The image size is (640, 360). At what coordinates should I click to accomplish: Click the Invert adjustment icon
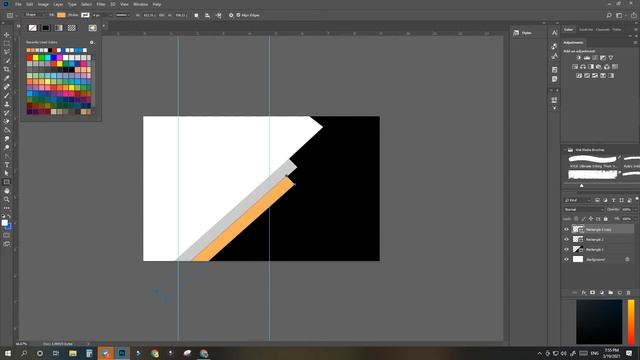[x=579, y=76]
